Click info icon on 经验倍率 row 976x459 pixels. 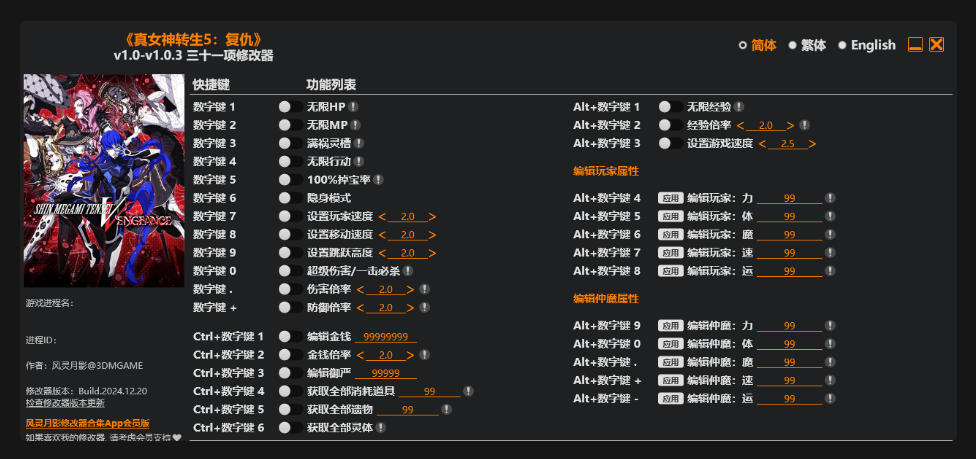(804, 125)
